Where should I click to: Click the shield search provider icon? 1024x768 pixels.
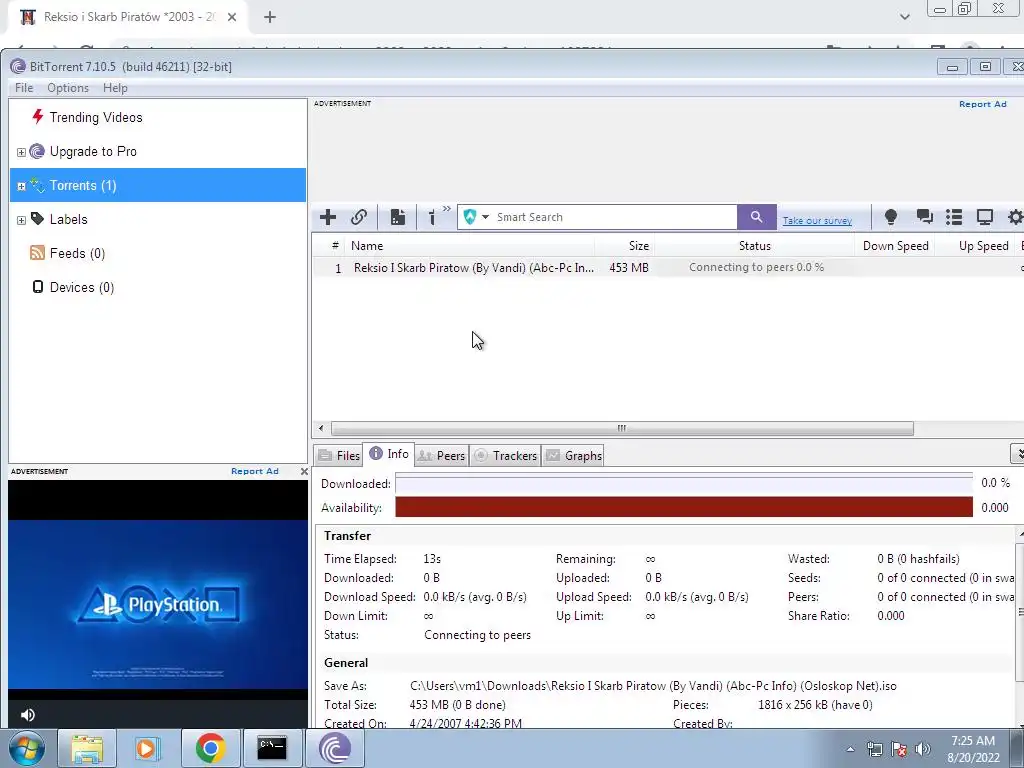470,217
